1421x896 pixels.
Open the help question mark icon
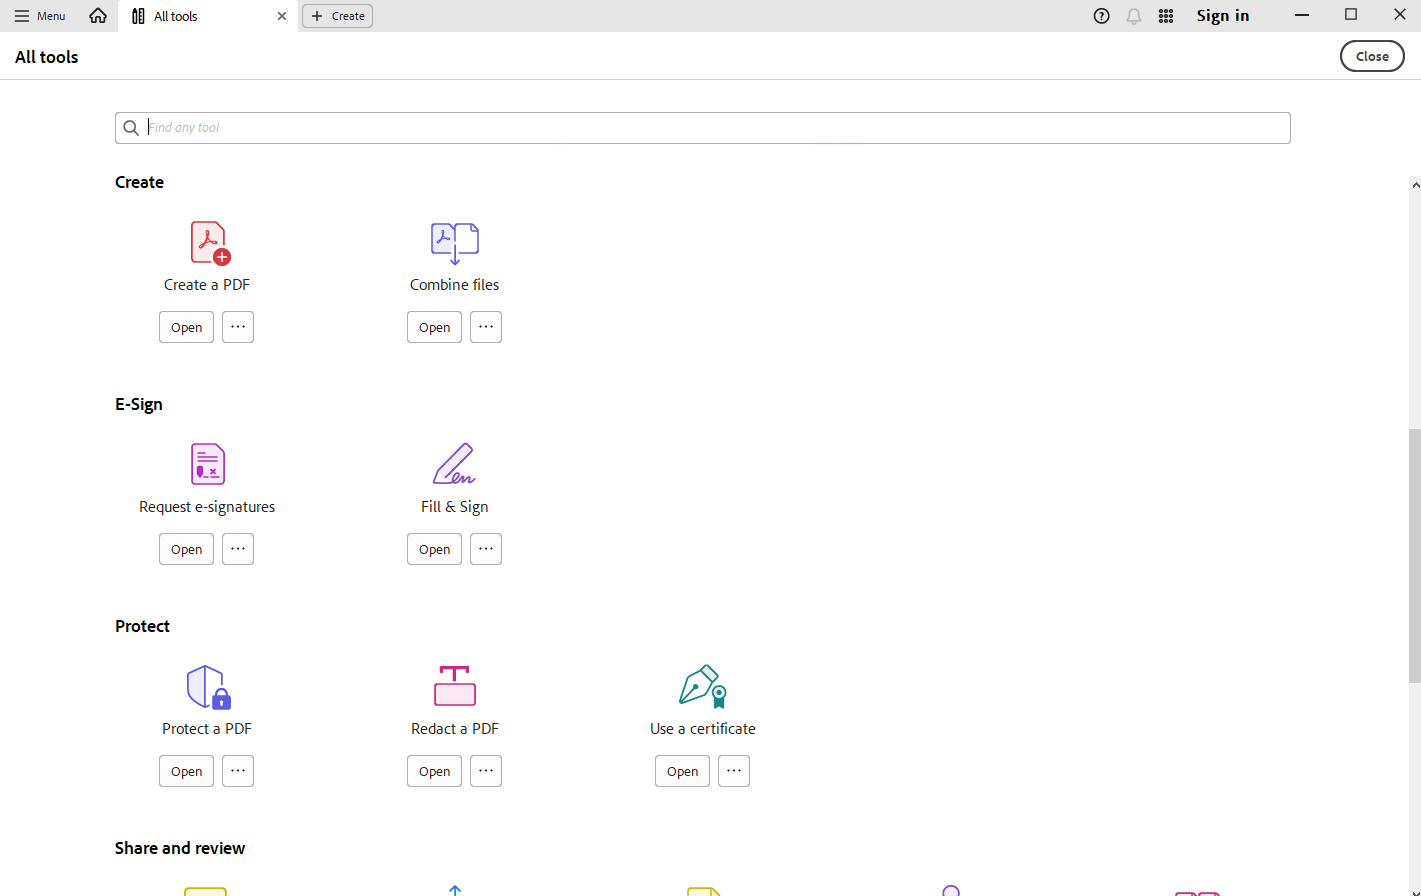point(1101,16)
